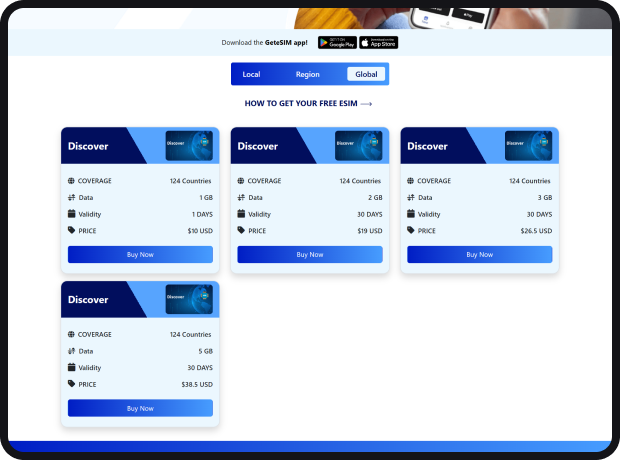The image size is (620, 460).
Task: Click the price tag icon on $19 plan
Action: click(241, 230)
